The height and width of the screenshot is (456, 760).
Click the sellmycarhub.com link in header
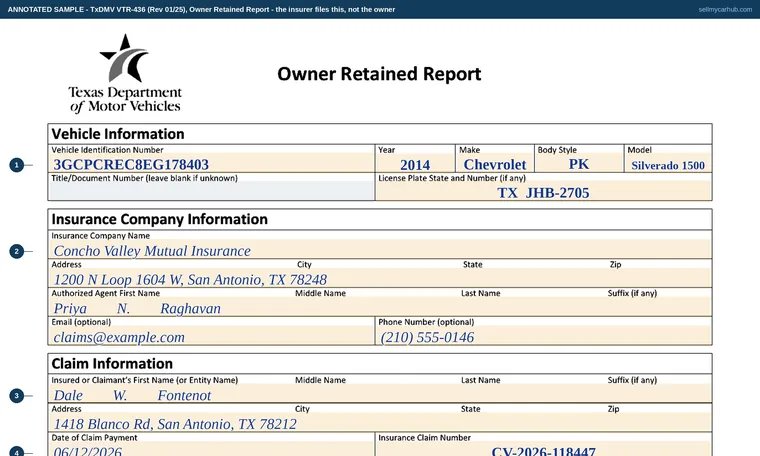[725, 9]
